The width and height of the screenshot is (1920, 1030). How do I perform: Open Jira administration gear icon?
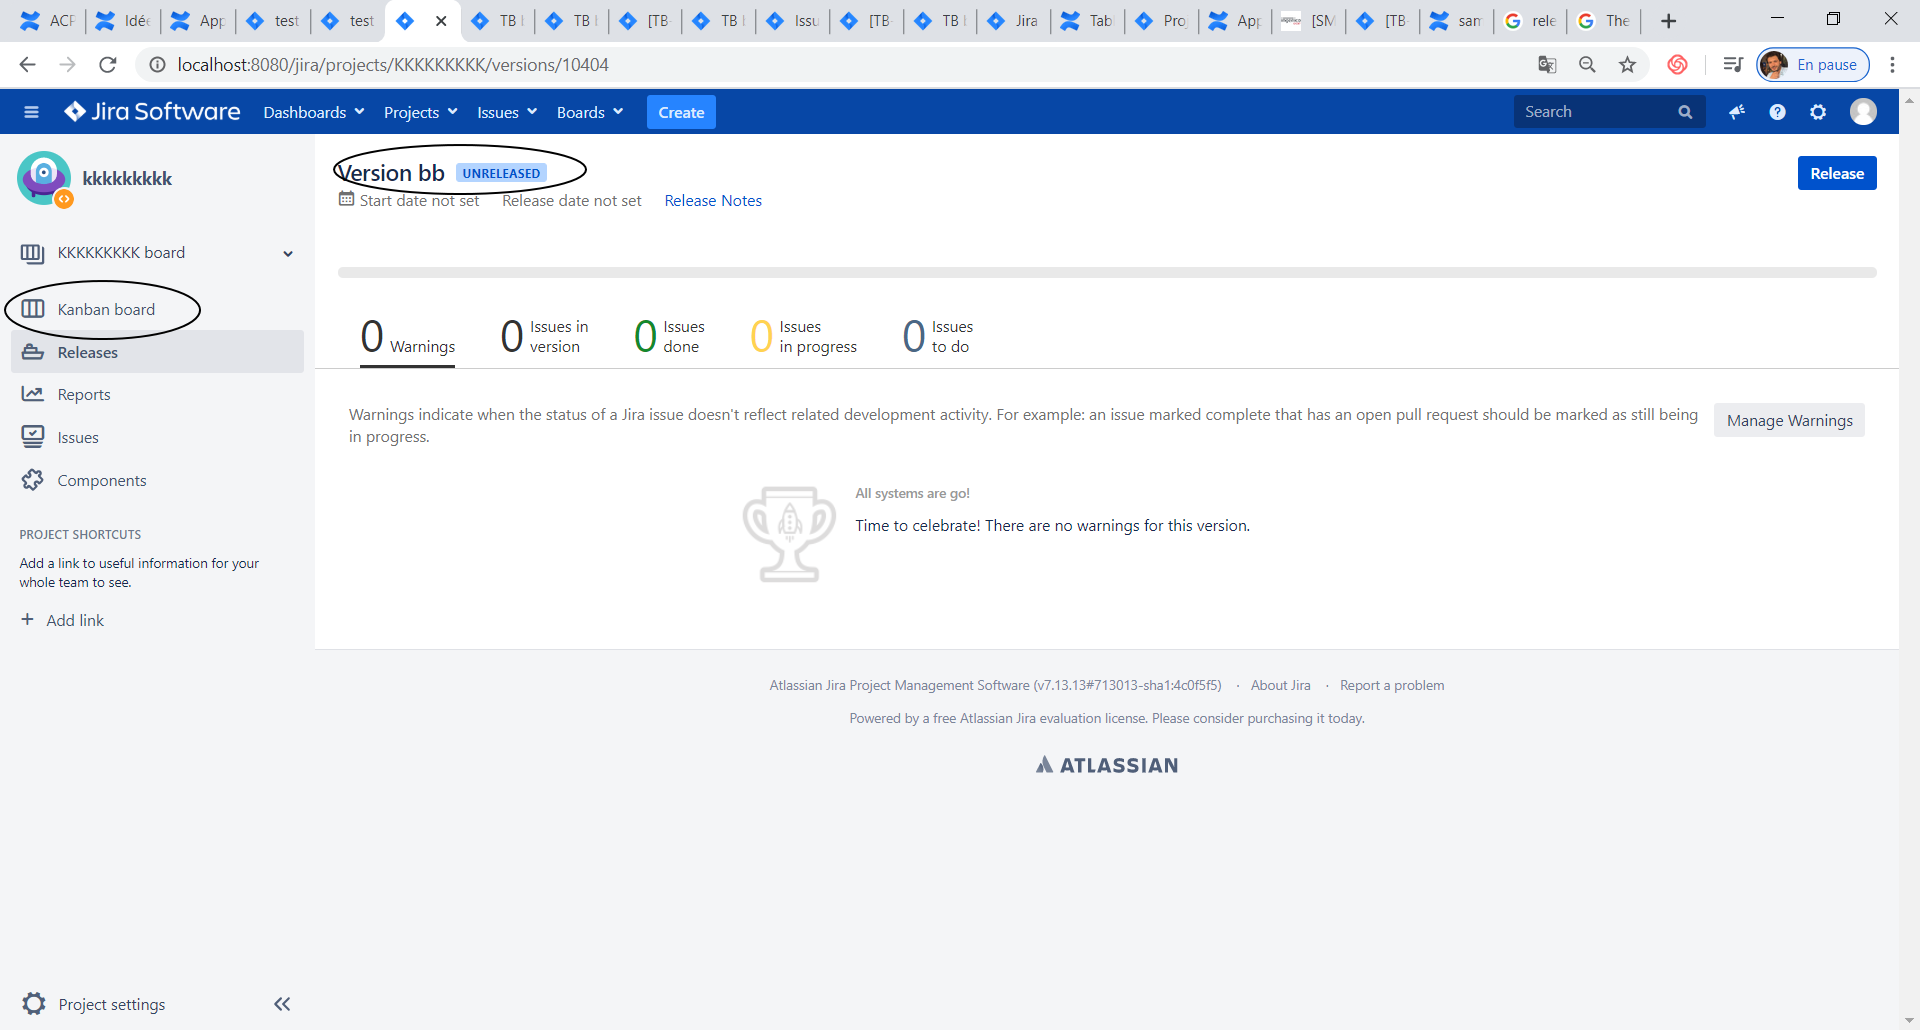click(x=1818, y=112)
